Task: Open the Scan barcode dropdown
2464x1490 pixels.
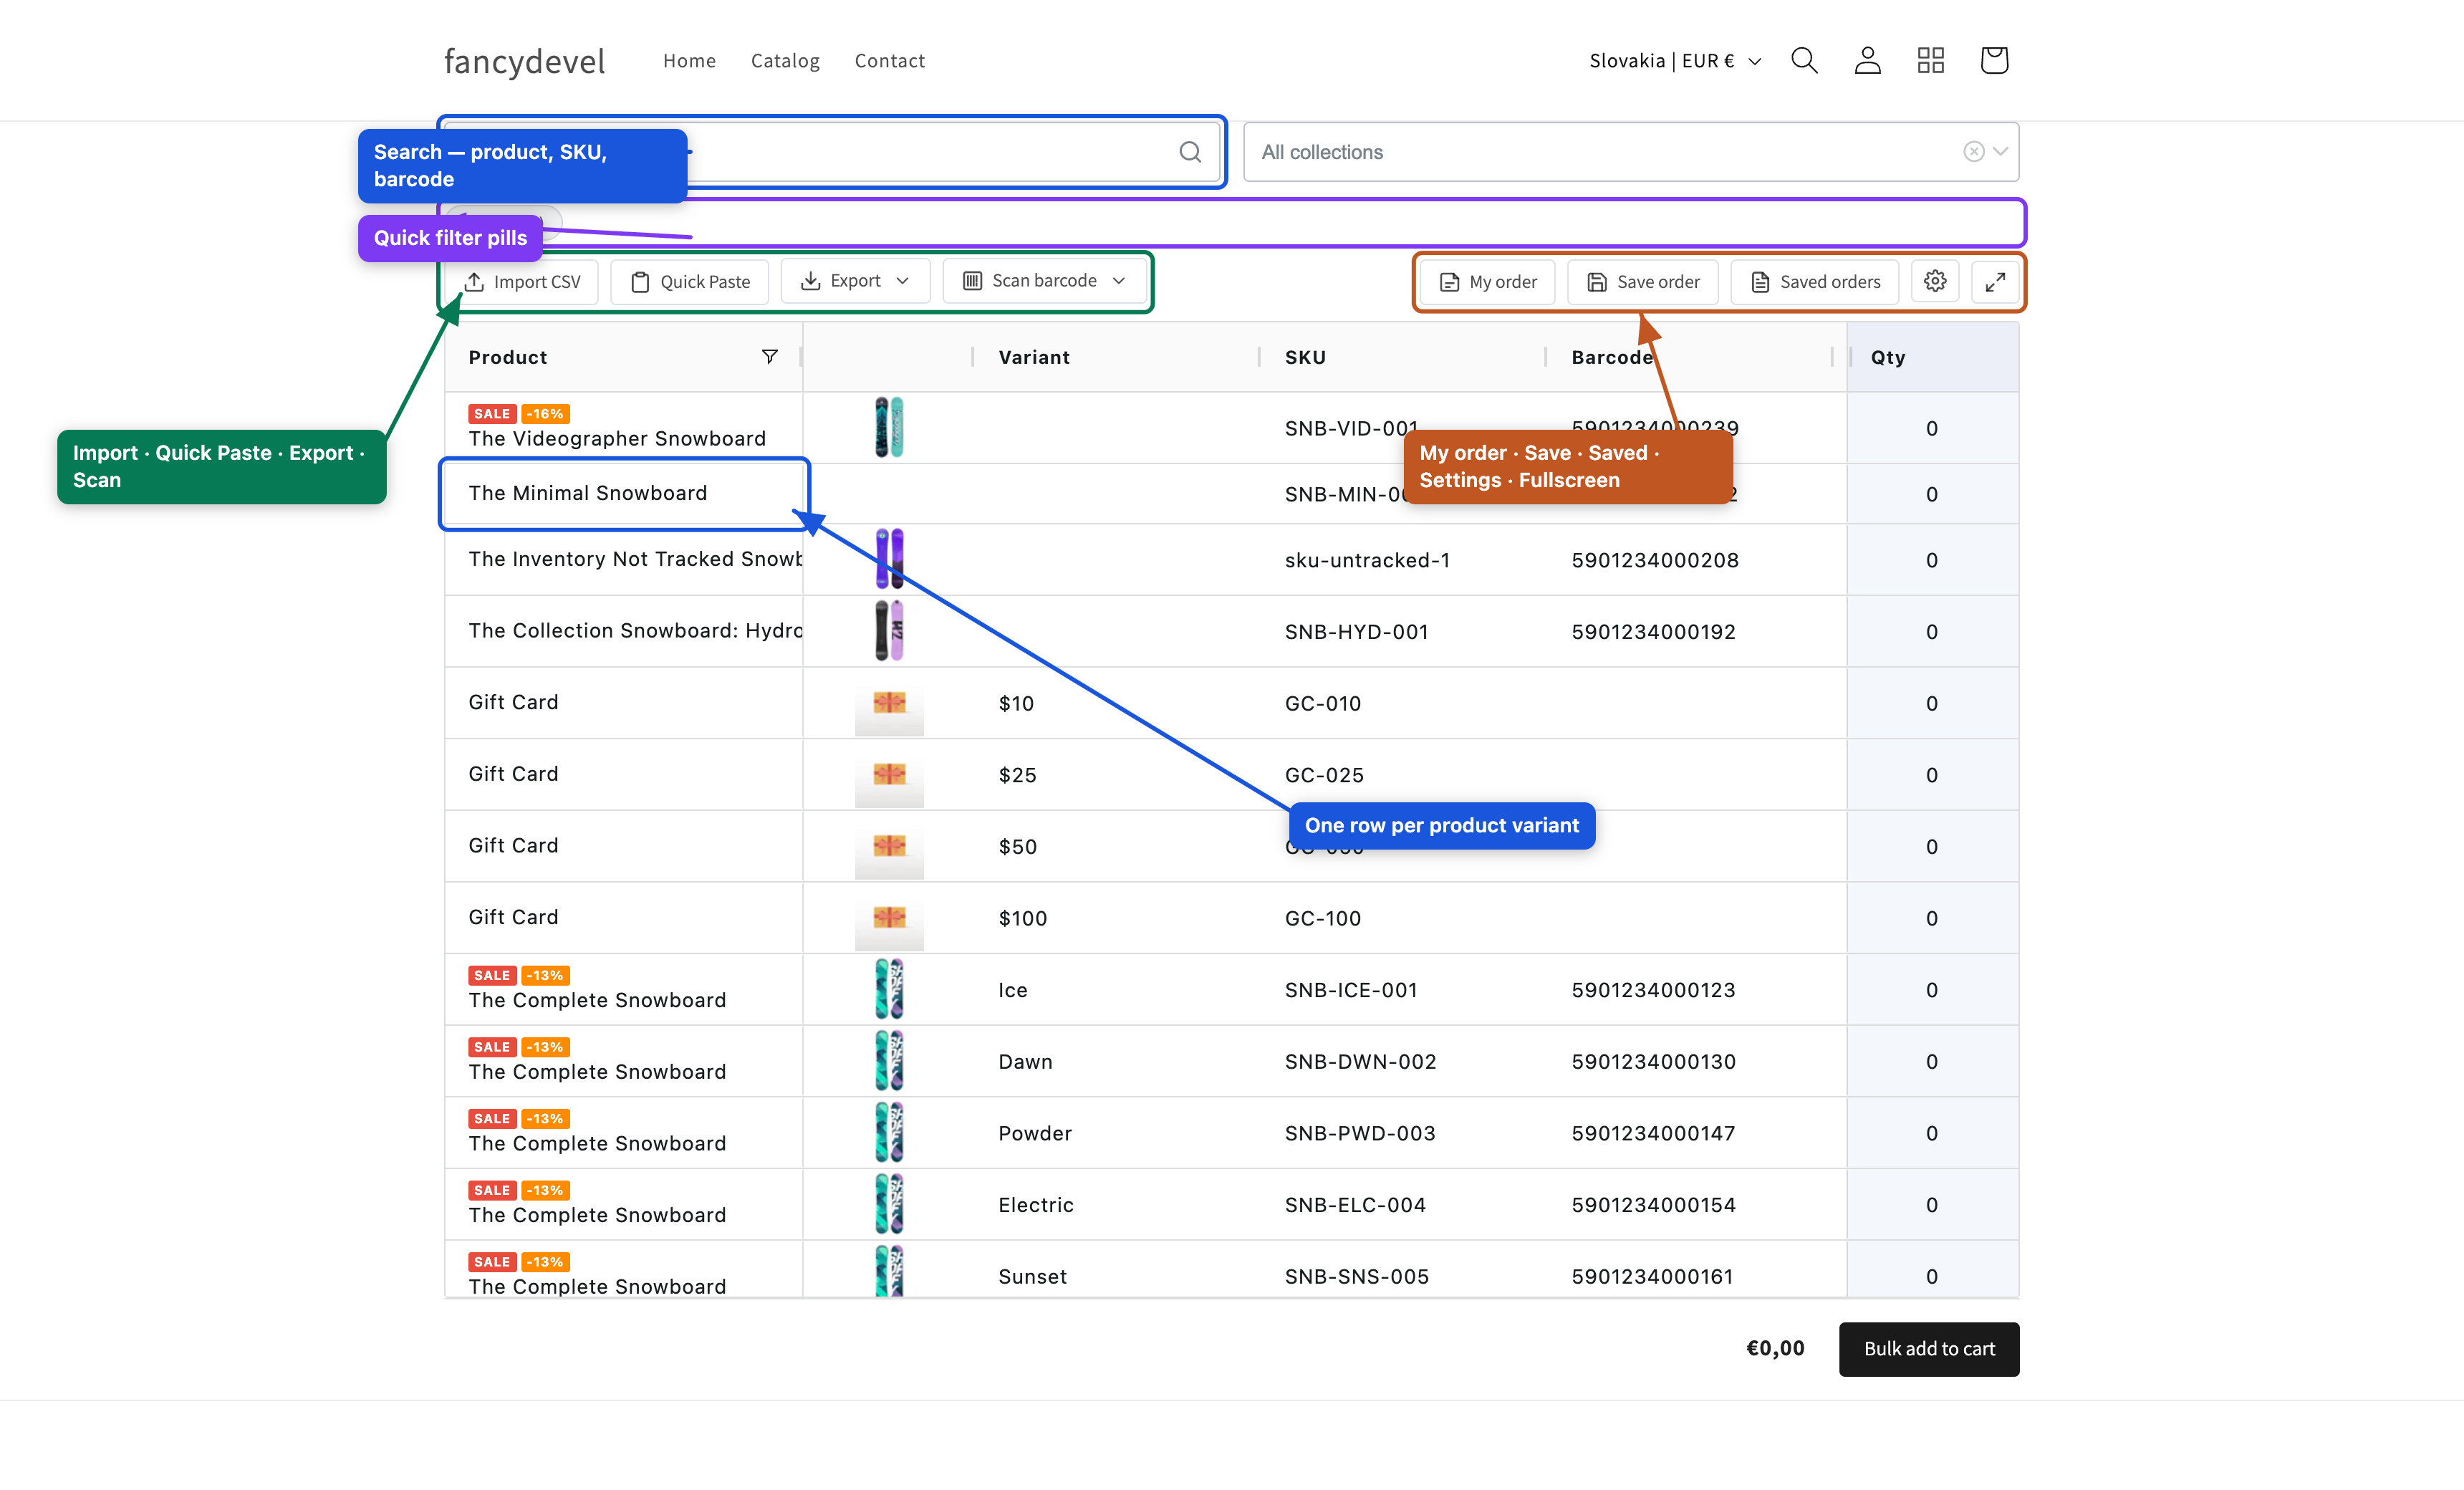Action: pyautogui.click(x=1044, y=281)
